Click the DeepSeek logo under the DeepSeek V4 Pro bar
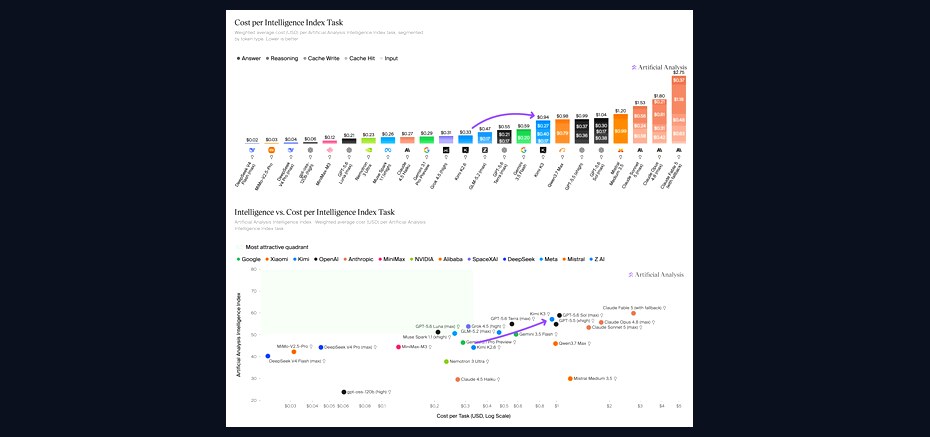The image size is (930, 437). (291, 150)
